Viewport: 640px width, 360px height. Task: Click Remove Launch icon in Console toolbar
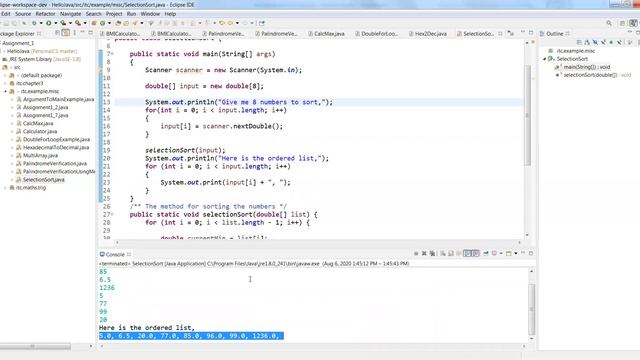pyautogui.click(x=424, y=253)
